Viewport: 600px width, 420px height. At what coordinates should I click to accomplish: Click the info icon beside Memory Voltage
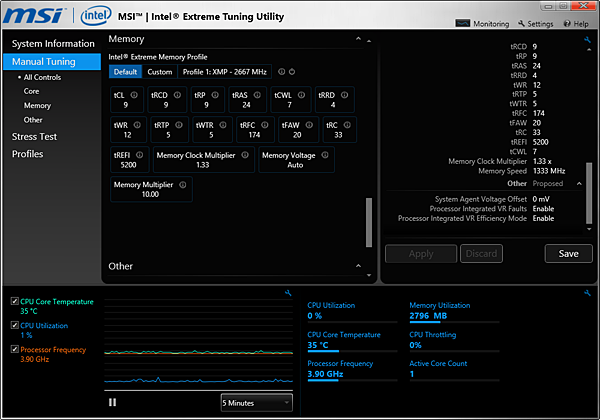coord(325,156)
